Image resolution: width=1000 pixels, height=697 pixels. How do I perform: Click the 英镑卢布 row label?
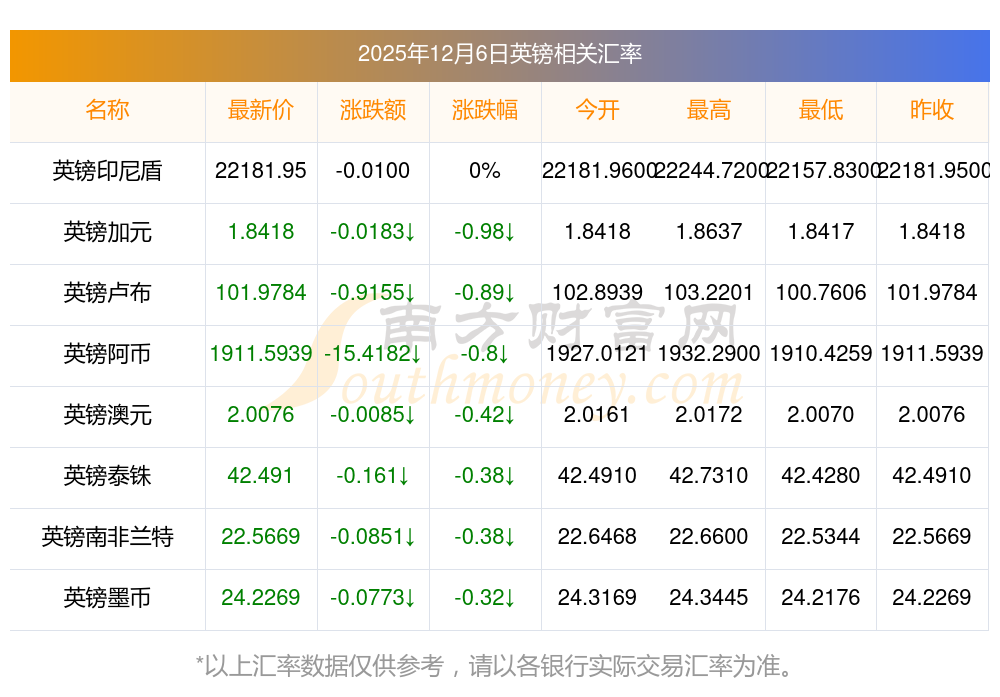coord(107,293)
